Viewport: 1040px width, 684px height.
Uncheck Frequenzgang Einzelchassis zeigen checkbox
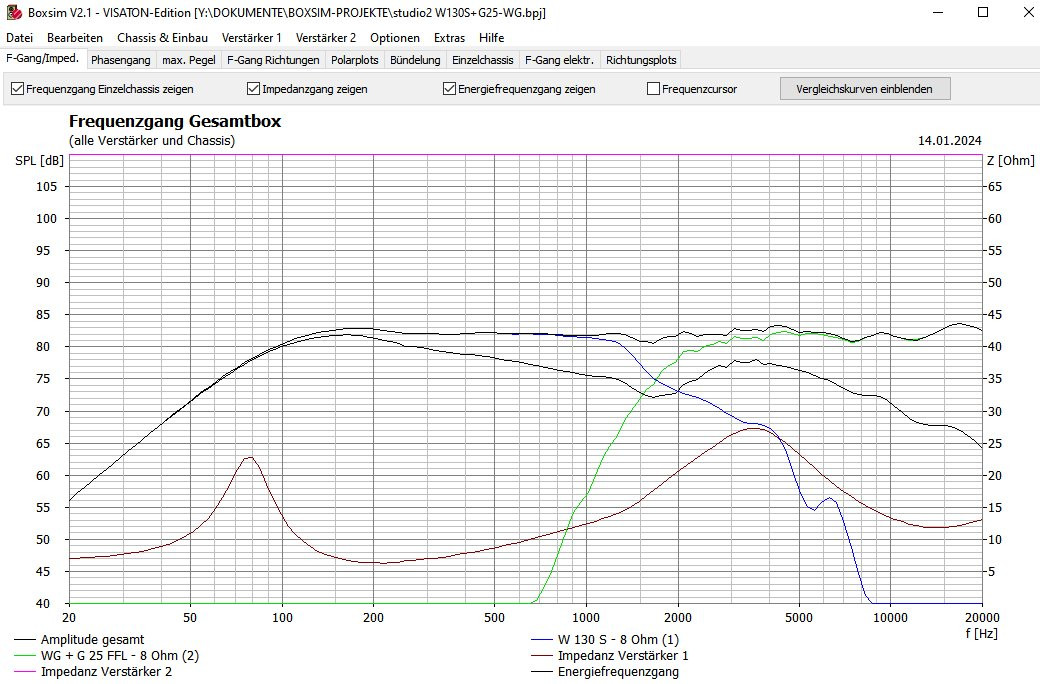(18, 88)
